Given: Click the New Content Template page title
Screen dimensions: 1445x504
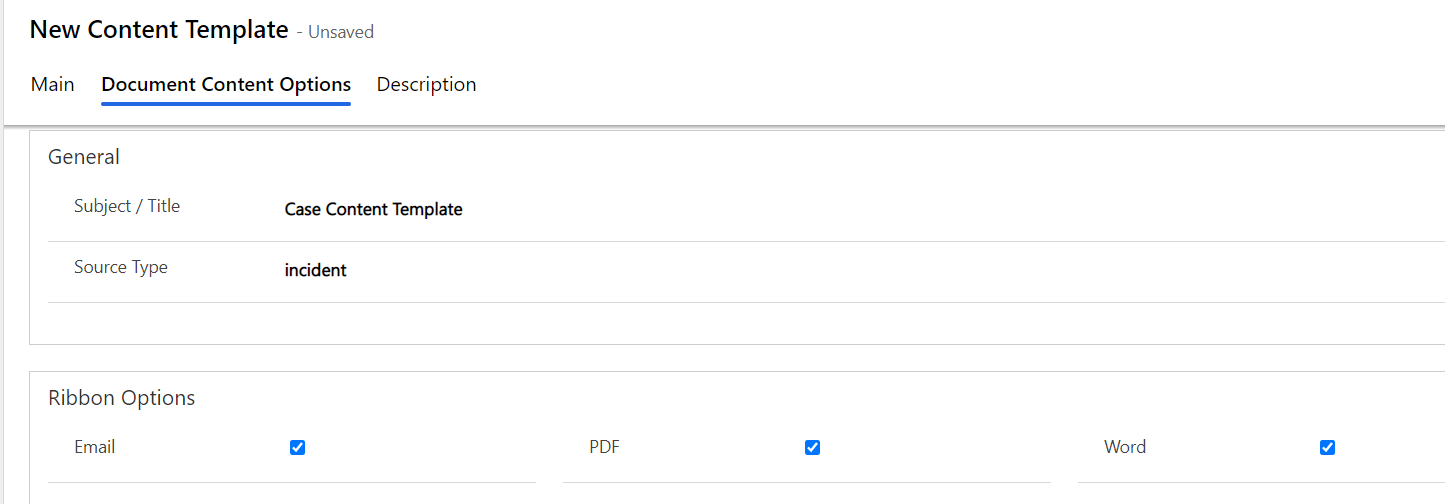Looking at the screenshot, I should pyautogui.click(x=159, y=30).
